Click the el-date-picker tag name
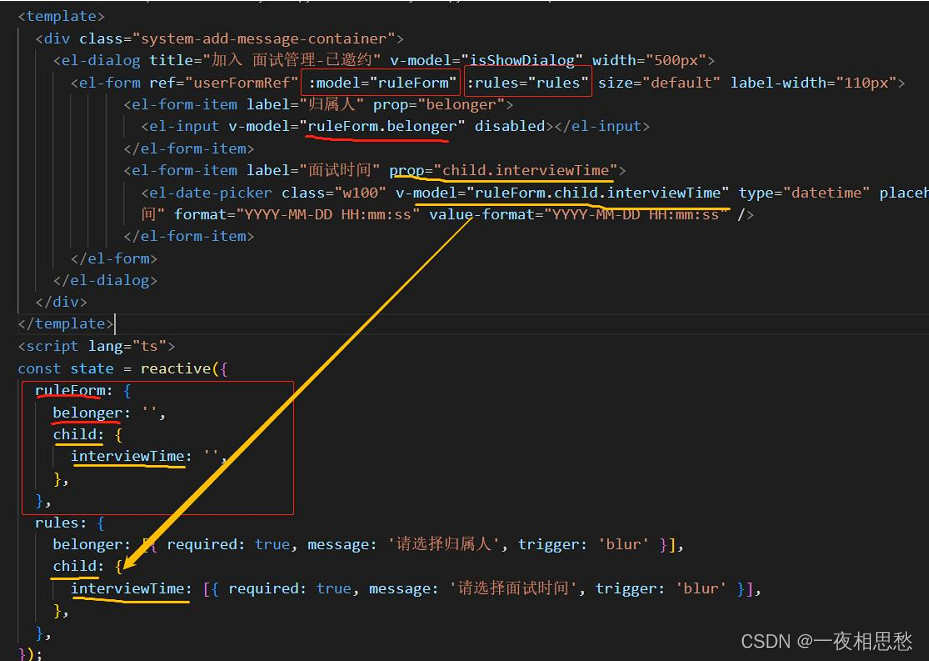Screen dimensions: 929x661 click(211, 192)
